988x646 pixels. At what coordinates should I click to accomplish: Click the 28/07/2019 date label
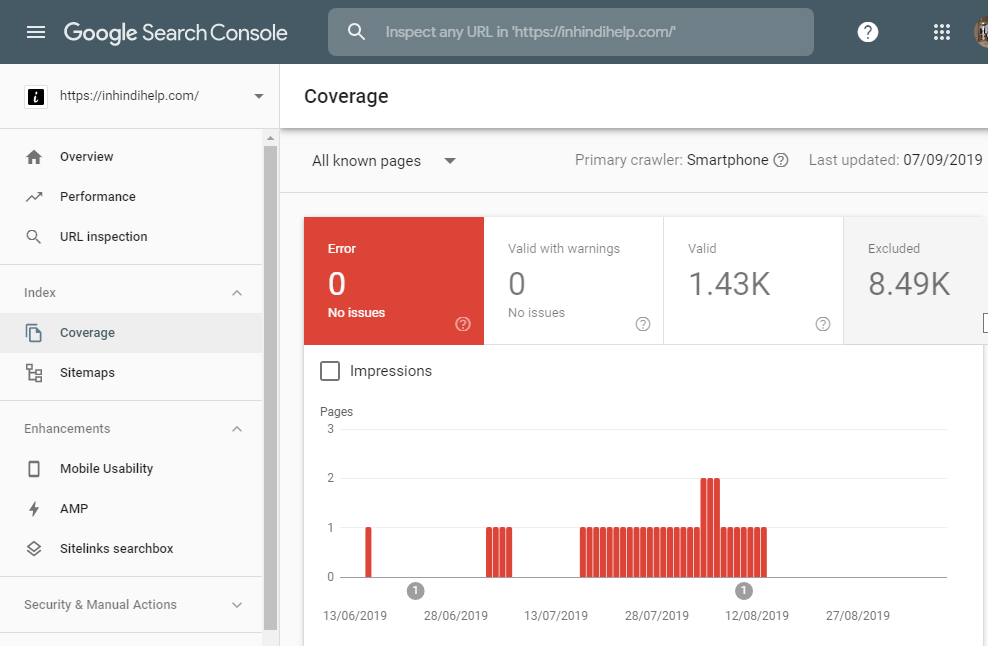[657, 616]
